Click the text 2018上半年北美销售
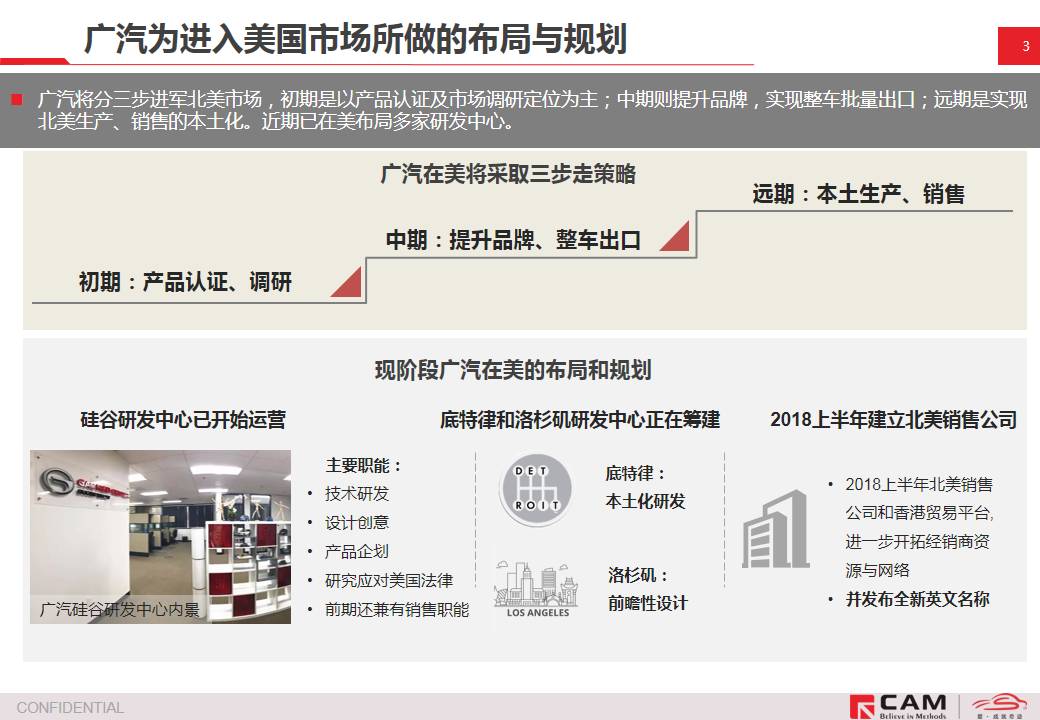 (x=919, y=485)
